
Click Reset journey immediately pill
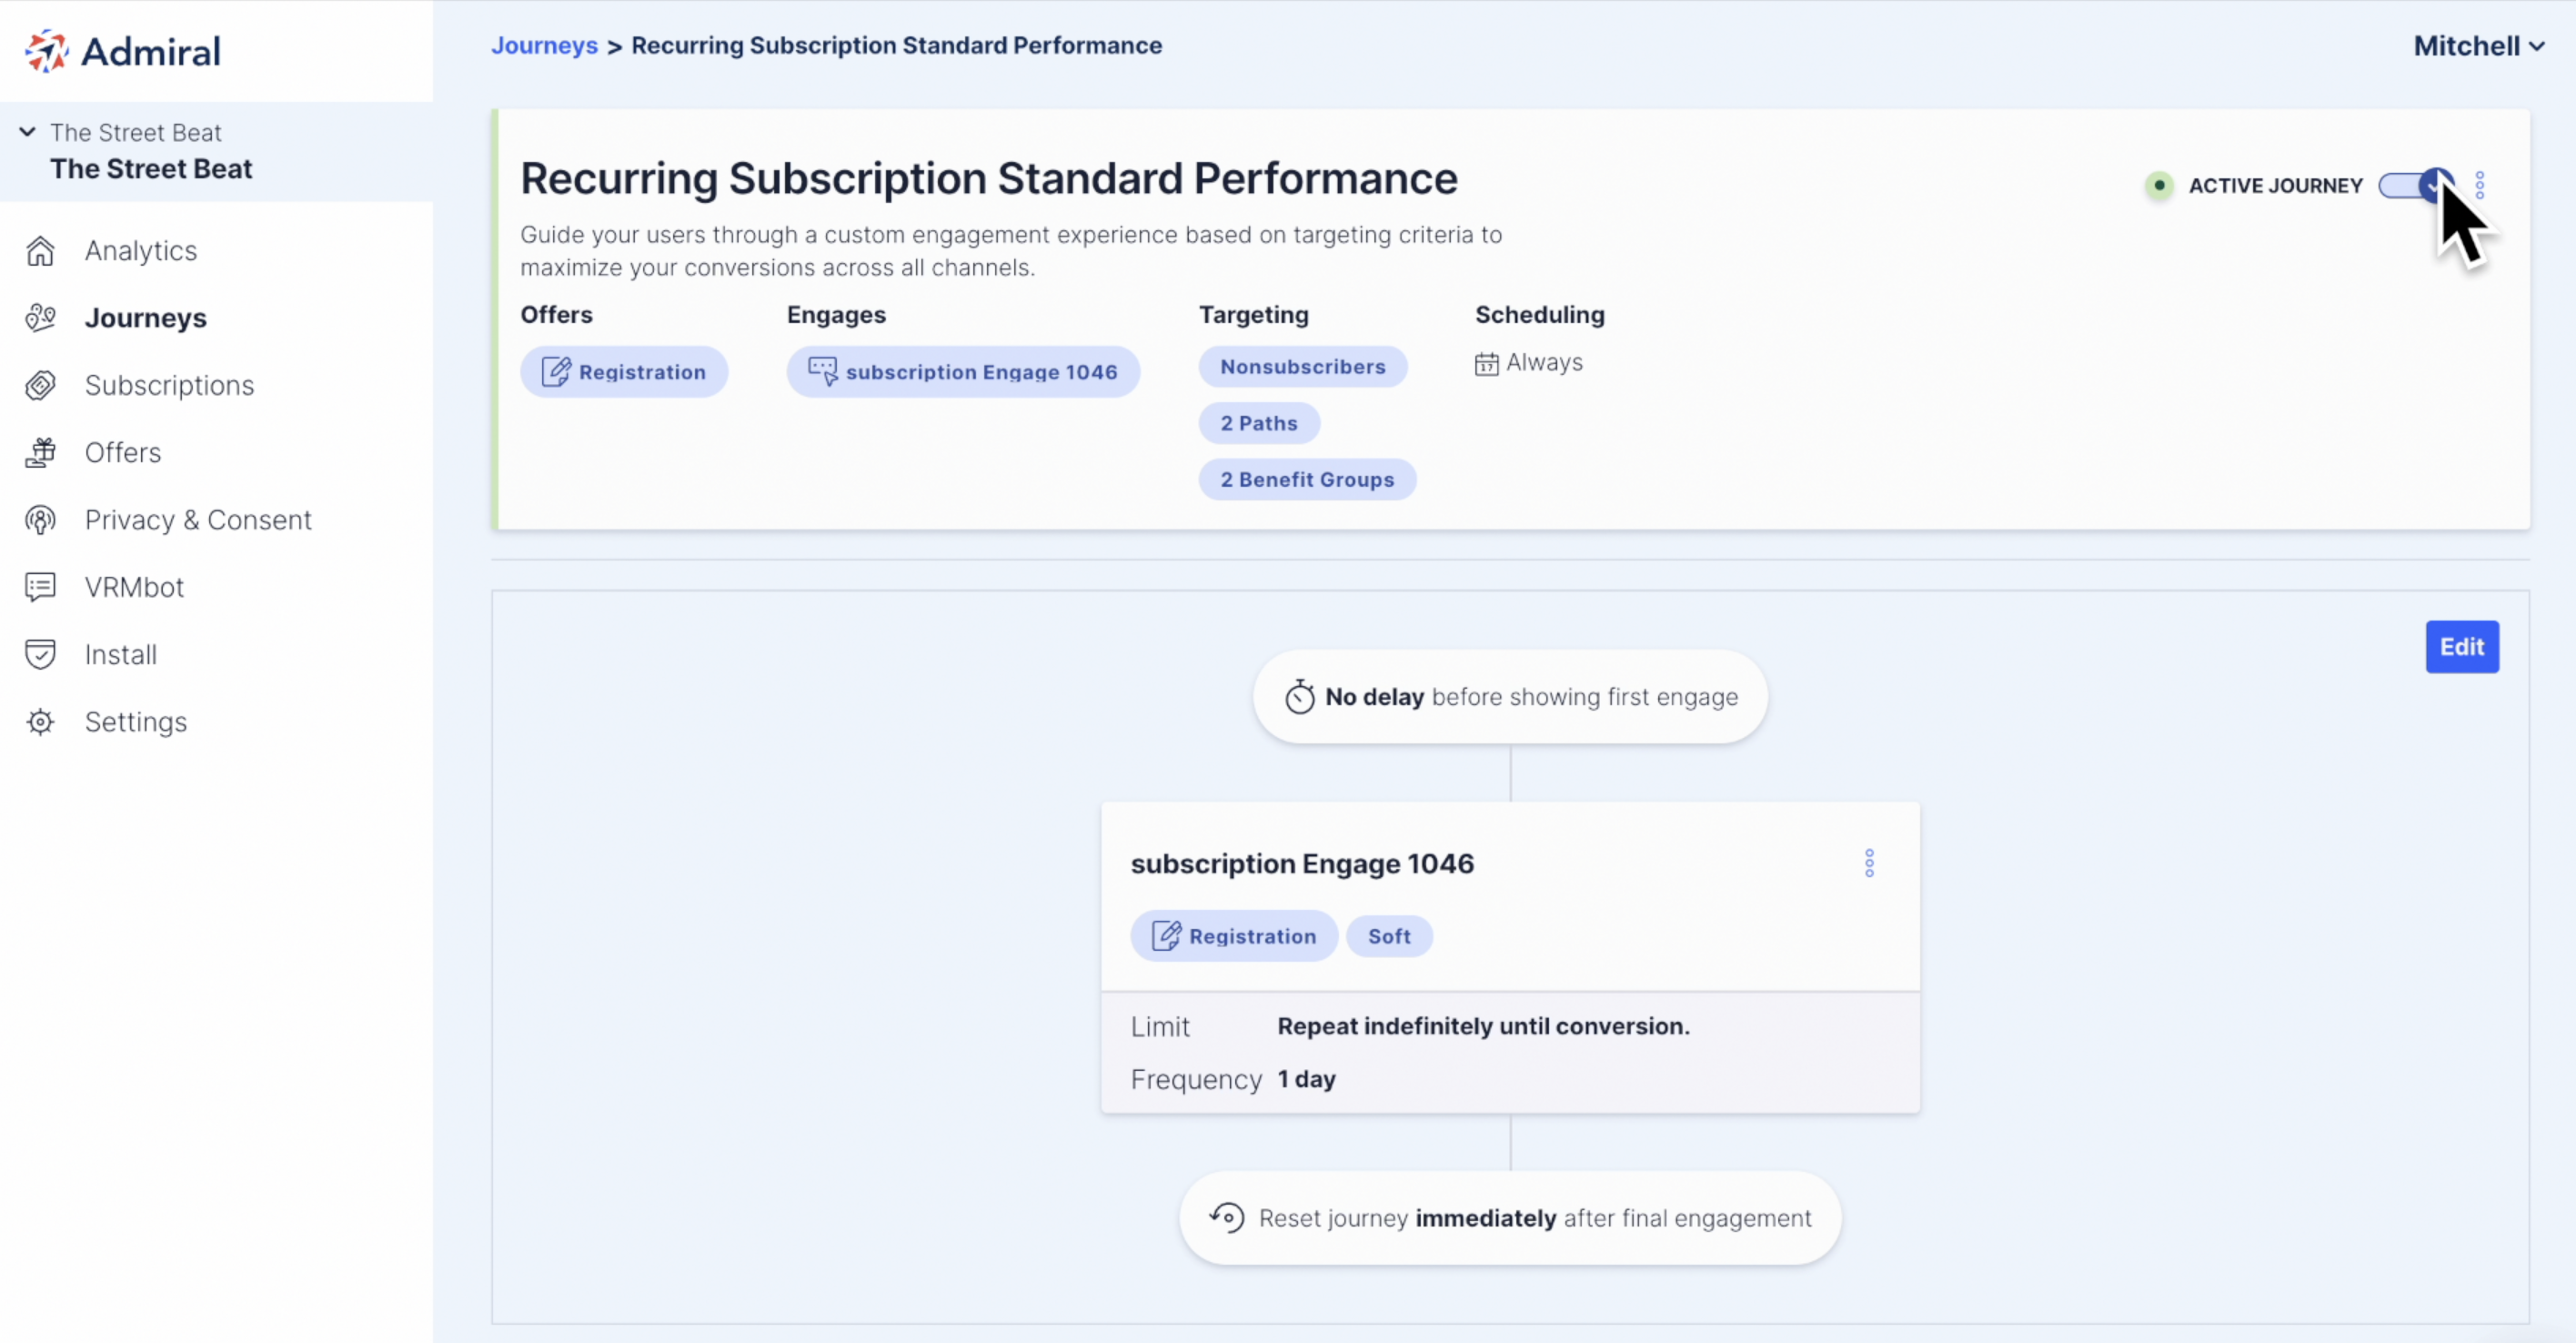click(1510, 1218)
